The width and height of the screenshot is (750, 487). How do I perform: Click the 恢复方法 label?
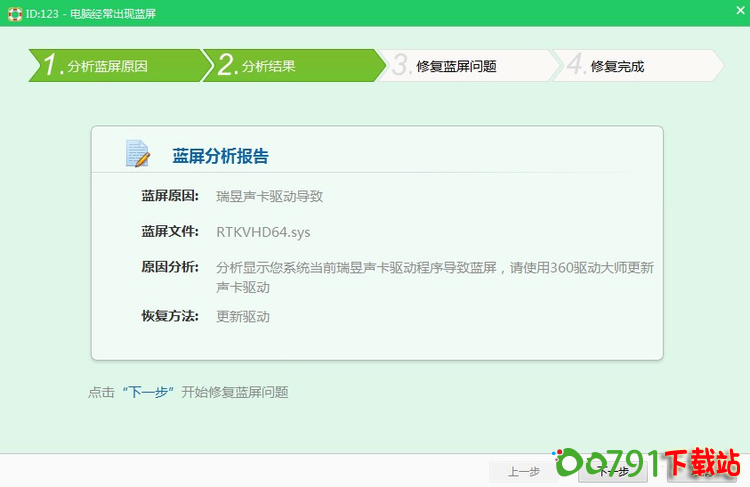(170, 316)
